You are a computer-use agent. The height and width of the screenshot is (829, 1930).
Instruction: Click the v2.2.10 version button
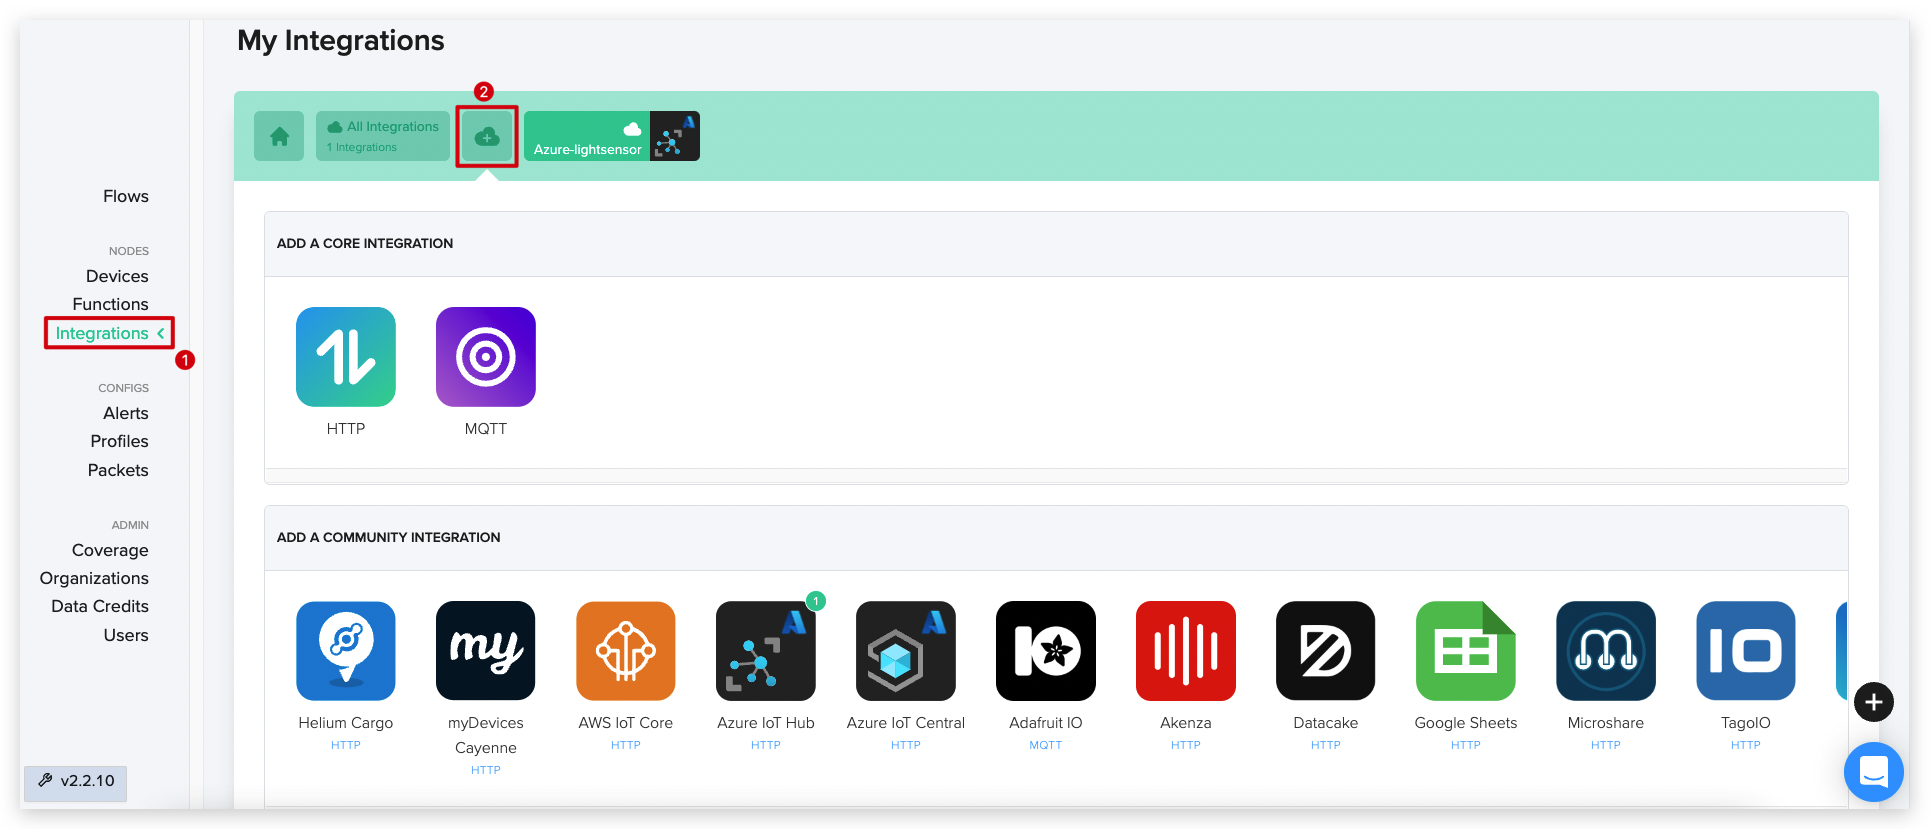76,781
